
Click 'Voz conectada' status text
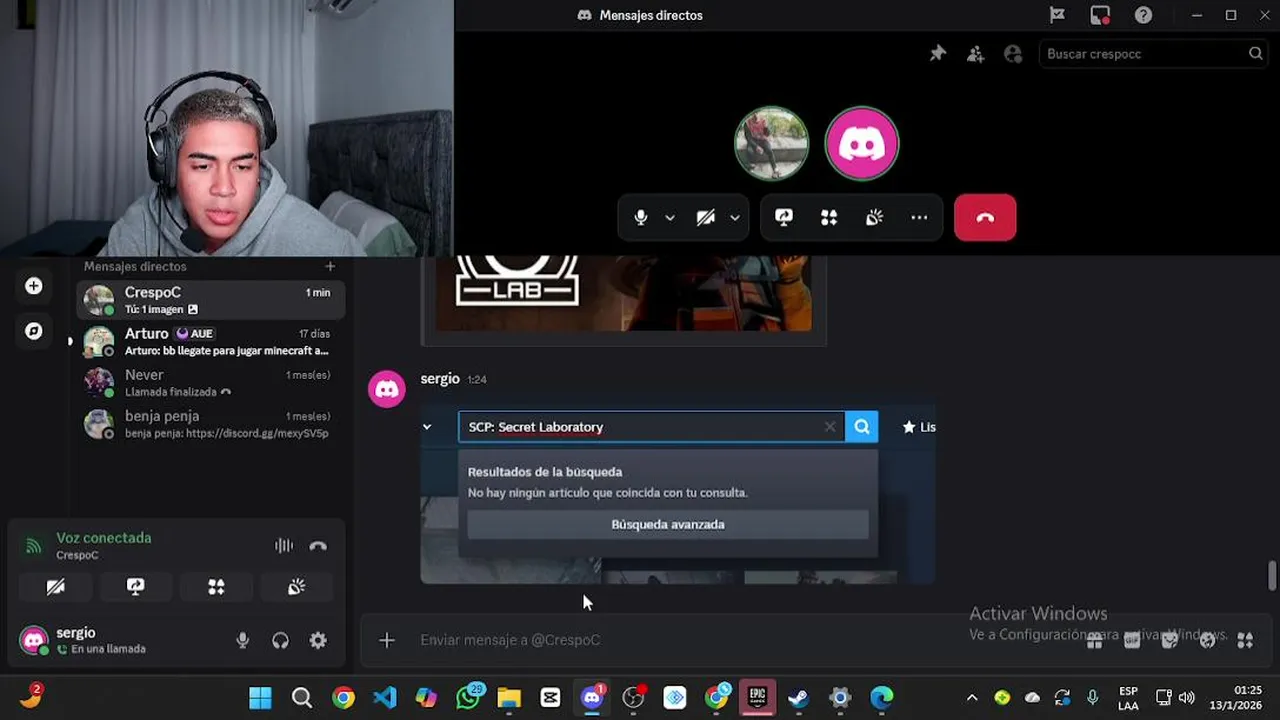coord(103,538)
